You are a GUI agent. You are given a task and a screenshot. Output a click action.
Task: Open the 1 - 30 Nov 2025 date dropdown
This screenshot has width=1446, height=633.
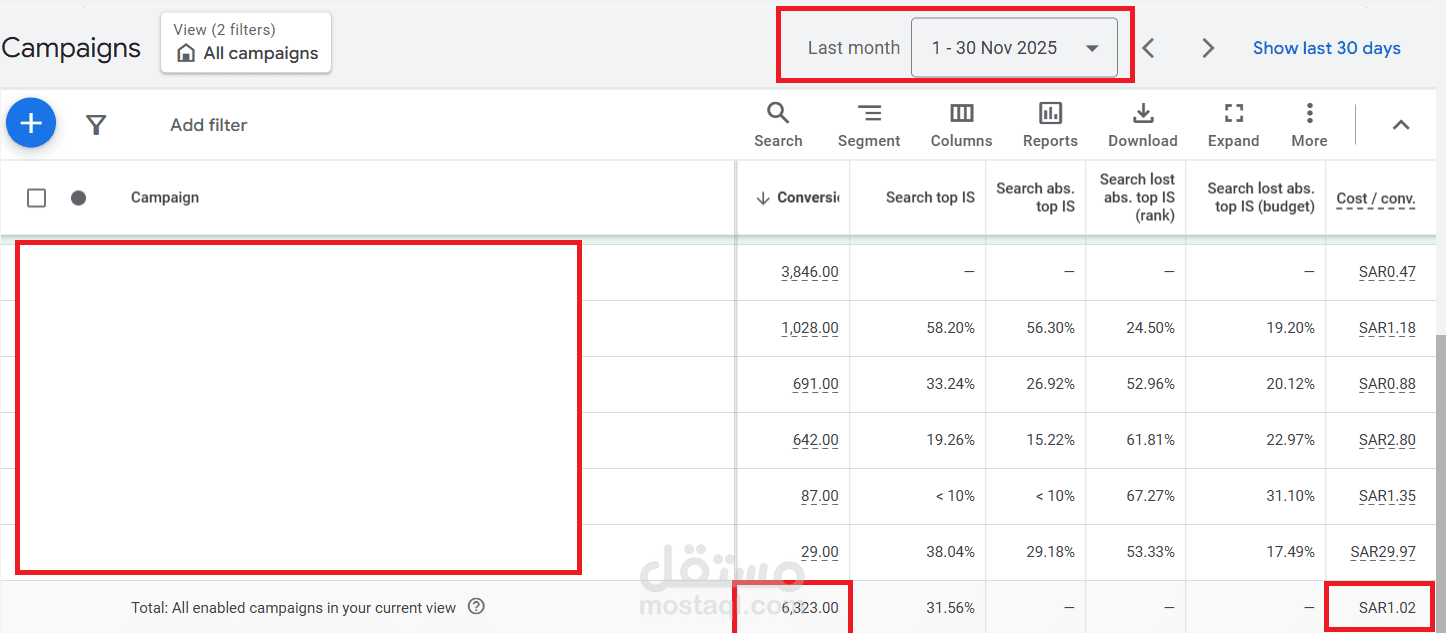pos(1014,48)
